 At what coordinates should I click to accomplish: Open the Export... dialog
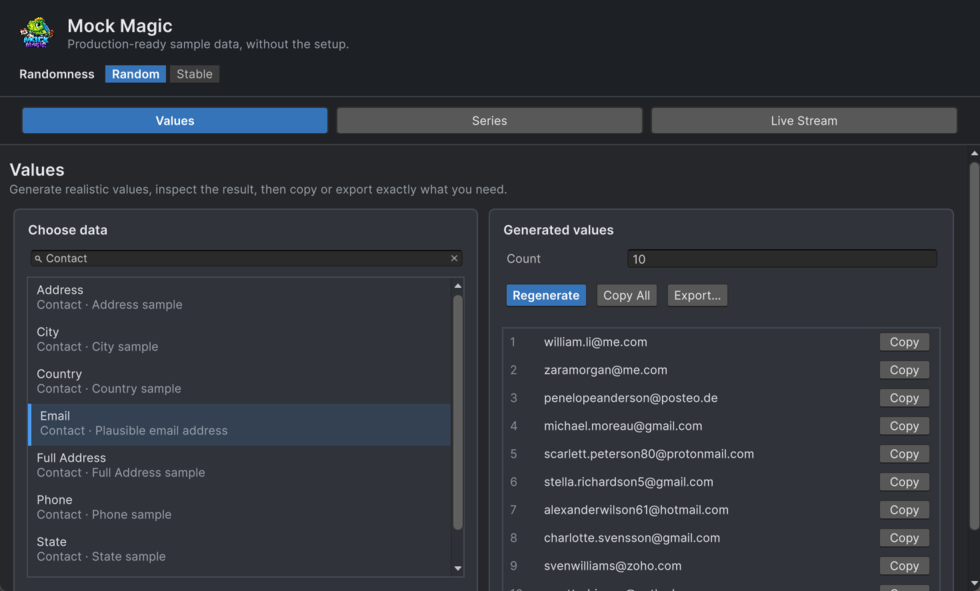[x=697, y=296]
